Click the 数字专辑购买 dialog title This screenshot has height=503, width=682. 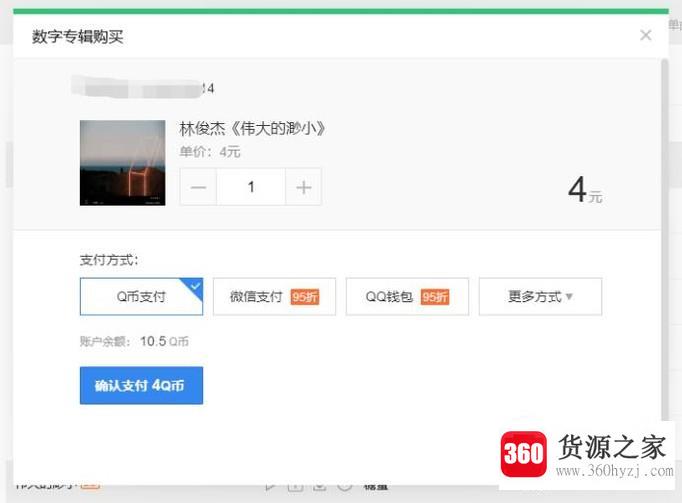pos(77,37)
